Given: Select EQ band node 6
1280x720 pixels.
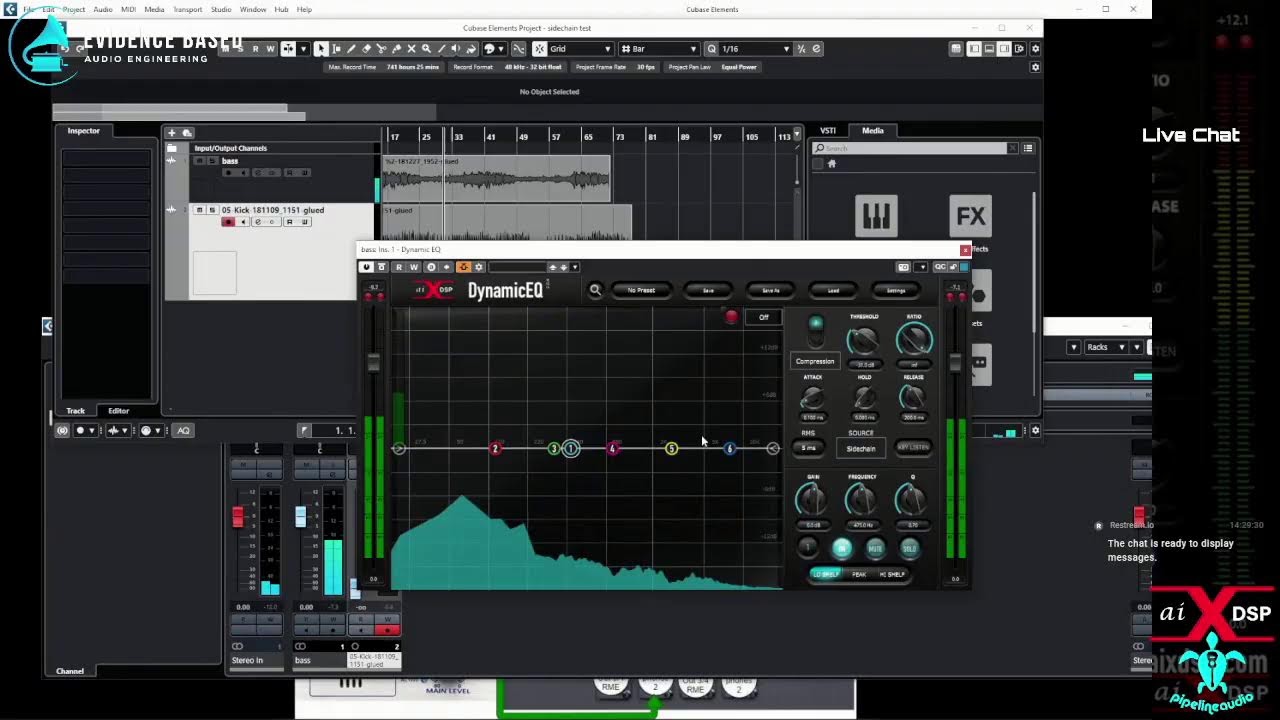Looking at the screenshot, I should point(729,448).
